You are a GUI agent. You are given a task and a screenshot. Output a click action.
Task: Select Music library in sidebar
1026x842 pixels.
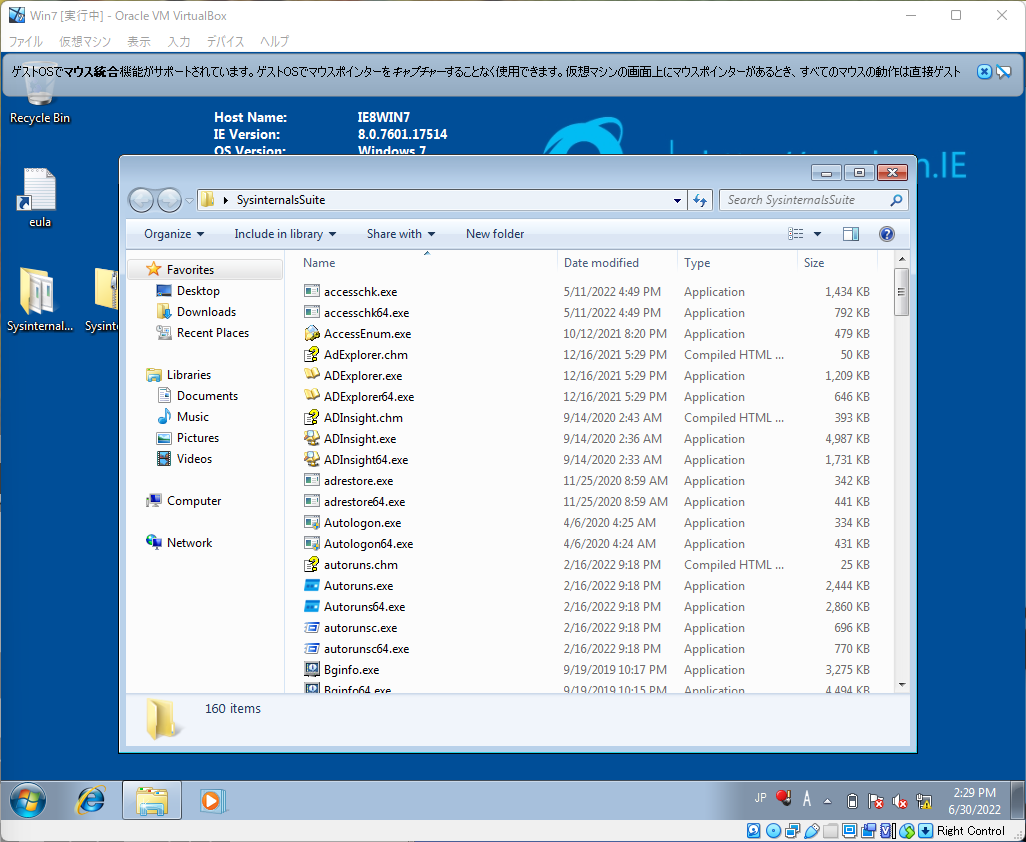[x=192, y=416]
